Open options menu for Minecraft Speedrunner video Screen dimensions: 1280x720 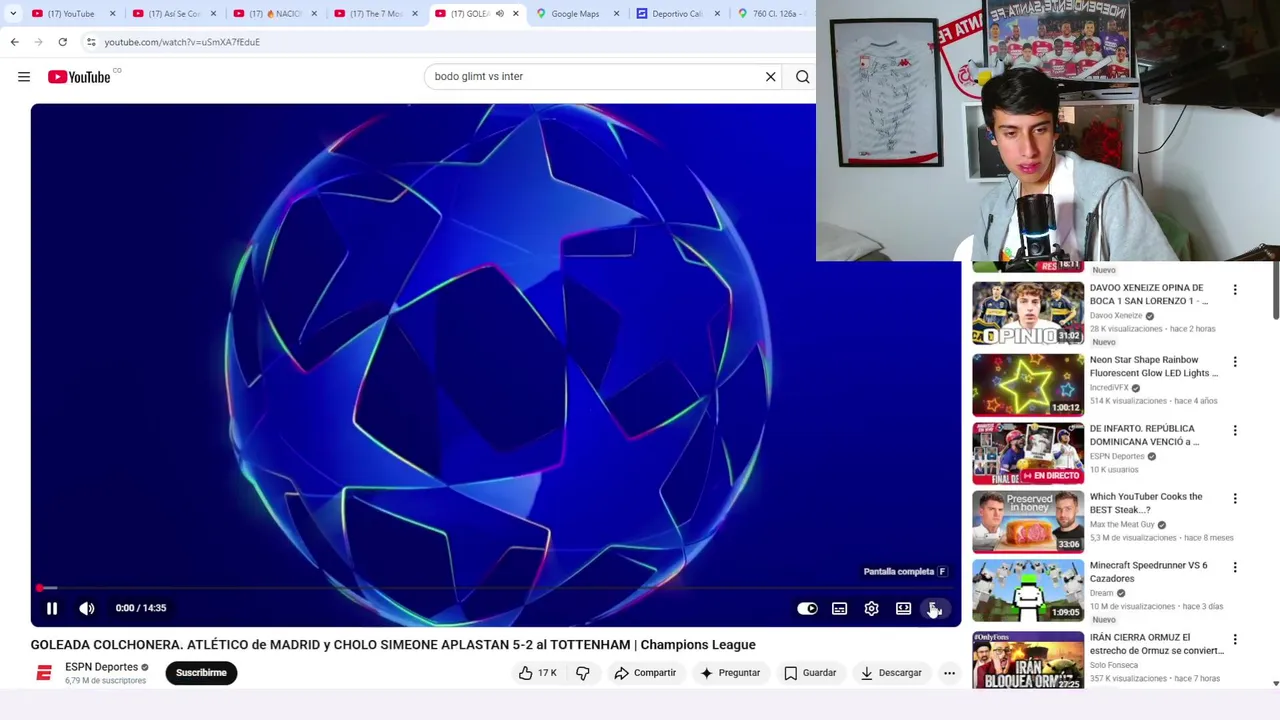1235,568
